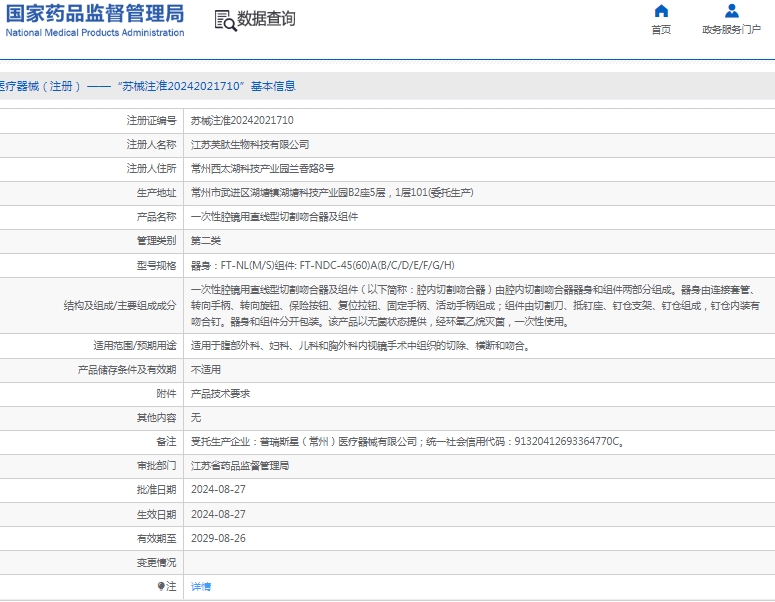Open the 详情 link
Screen dimensions: 775x602
(x=201, y=587)
